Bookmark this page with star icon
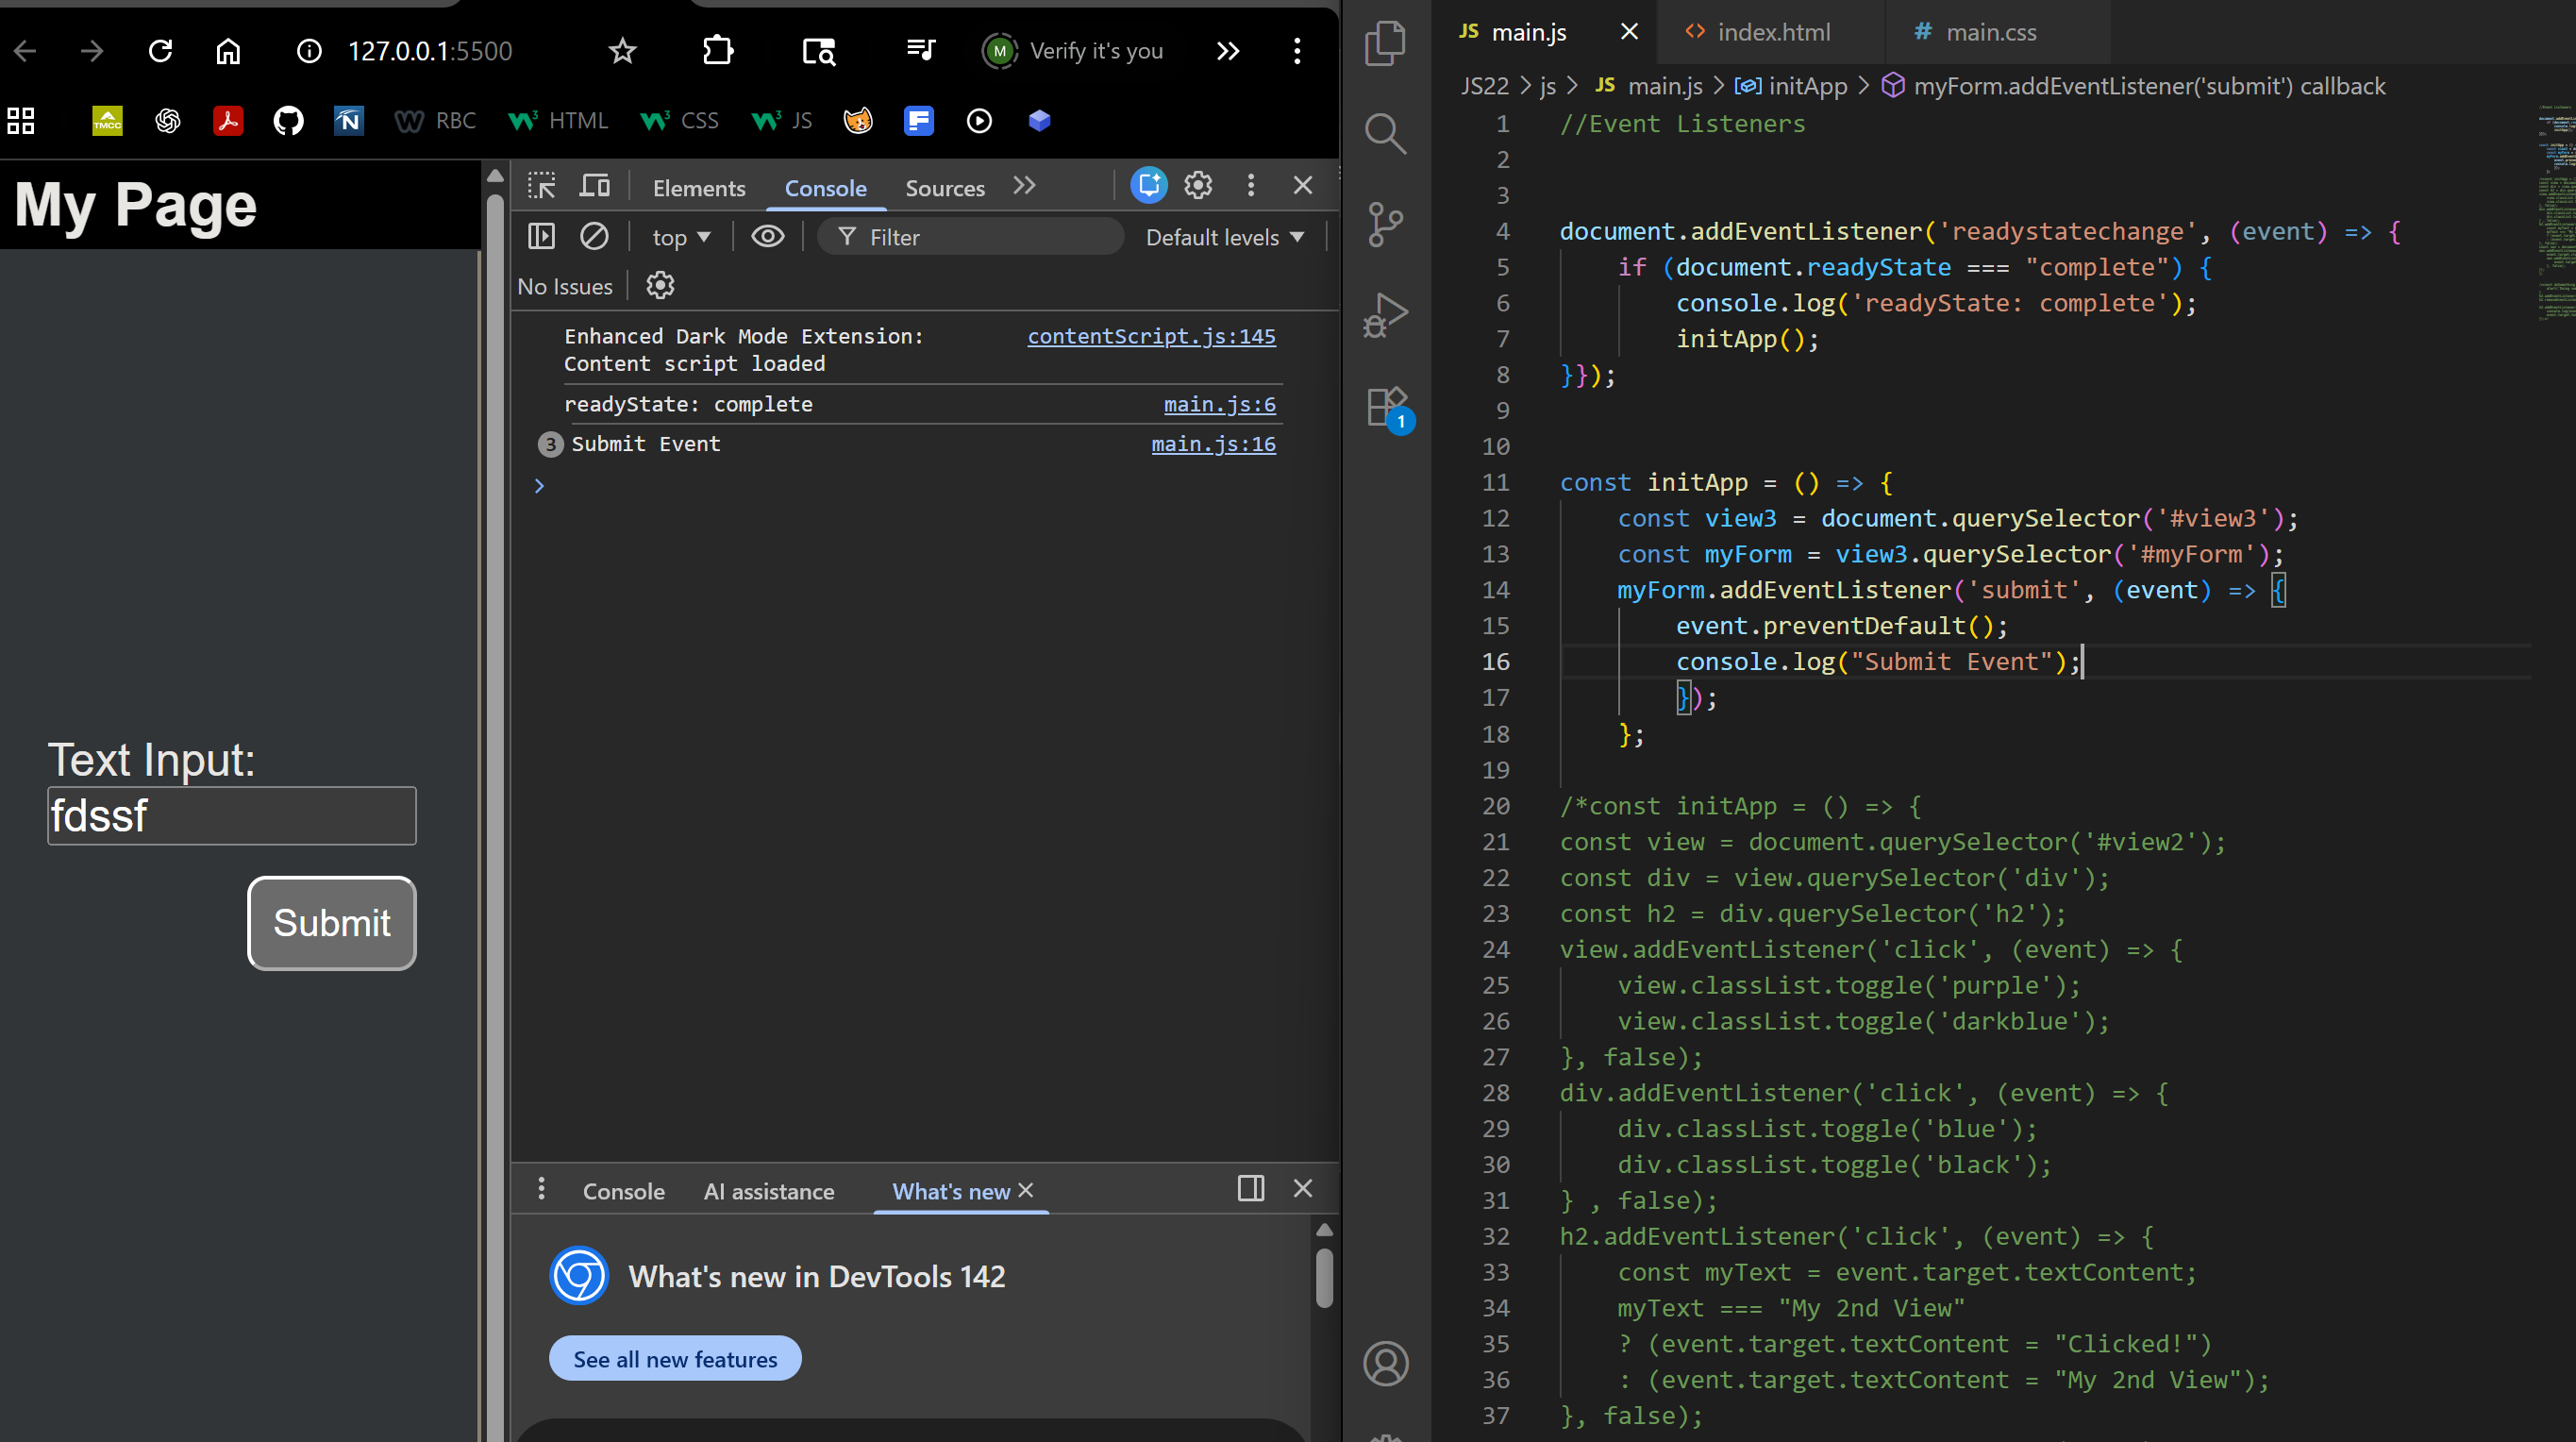Viewport: 2576px width, 1442px height. coord(622,51)
